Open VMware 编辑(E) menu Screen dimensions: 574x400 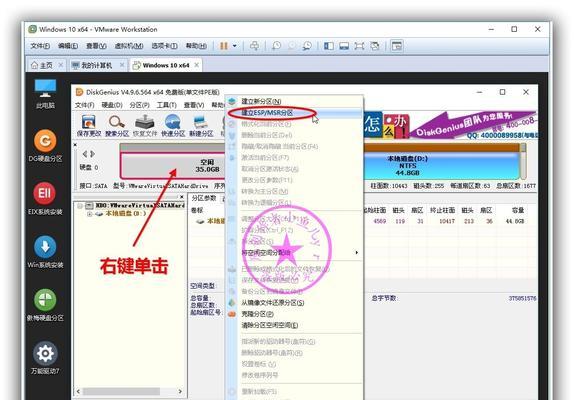click(x=68, y=46)
